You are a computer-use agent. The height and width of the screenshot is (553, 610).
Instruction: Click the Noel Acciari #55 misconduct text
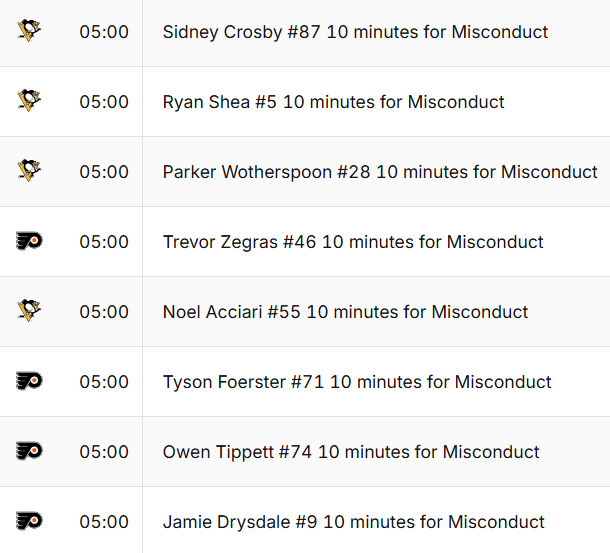point(345,312)
